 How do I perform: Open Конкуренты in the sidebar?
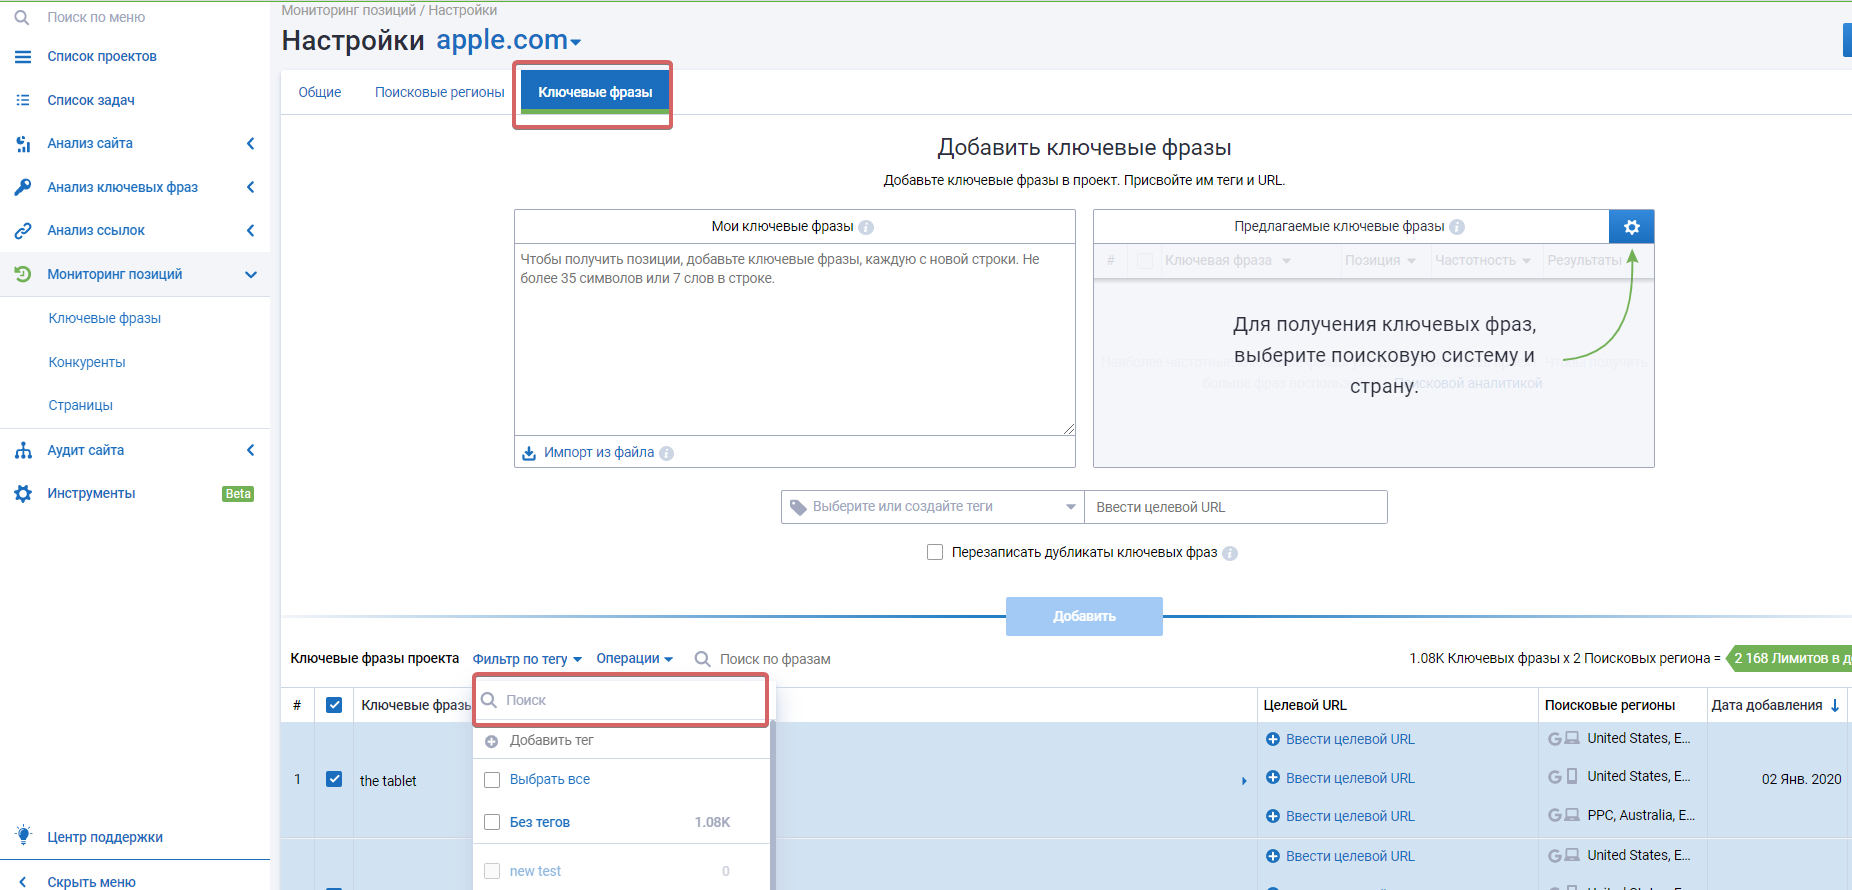click(x=87, y=362)
